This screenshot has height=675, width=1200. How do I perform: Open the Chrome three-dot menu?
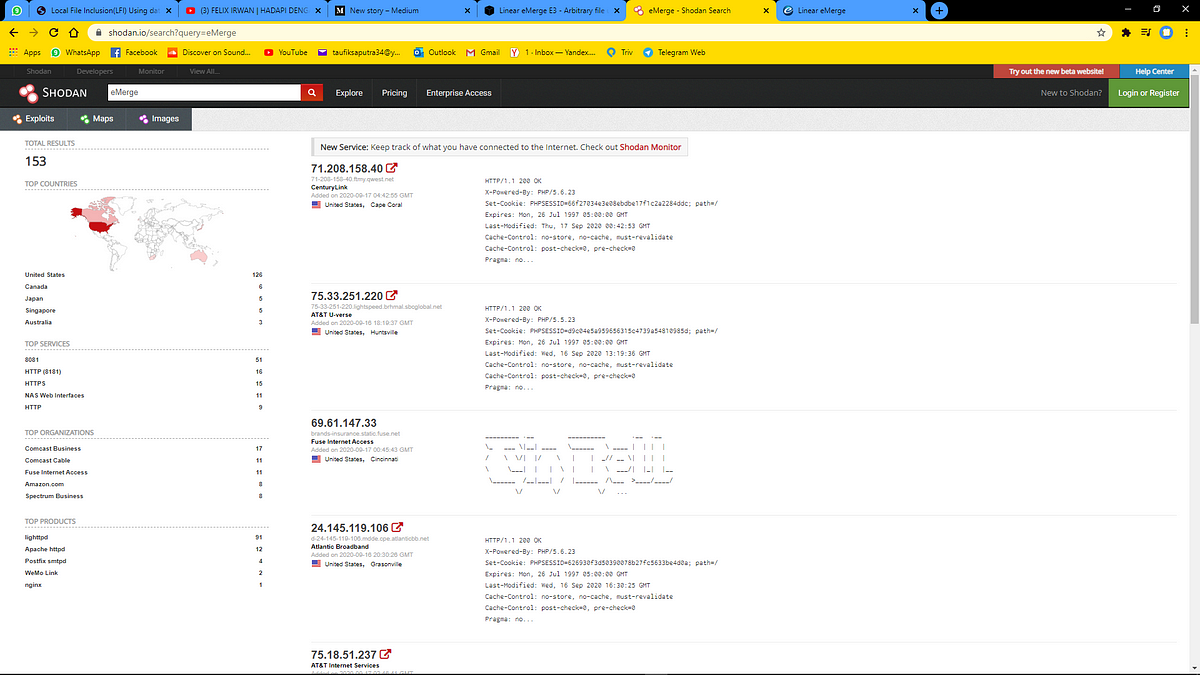coord(1187,32)
